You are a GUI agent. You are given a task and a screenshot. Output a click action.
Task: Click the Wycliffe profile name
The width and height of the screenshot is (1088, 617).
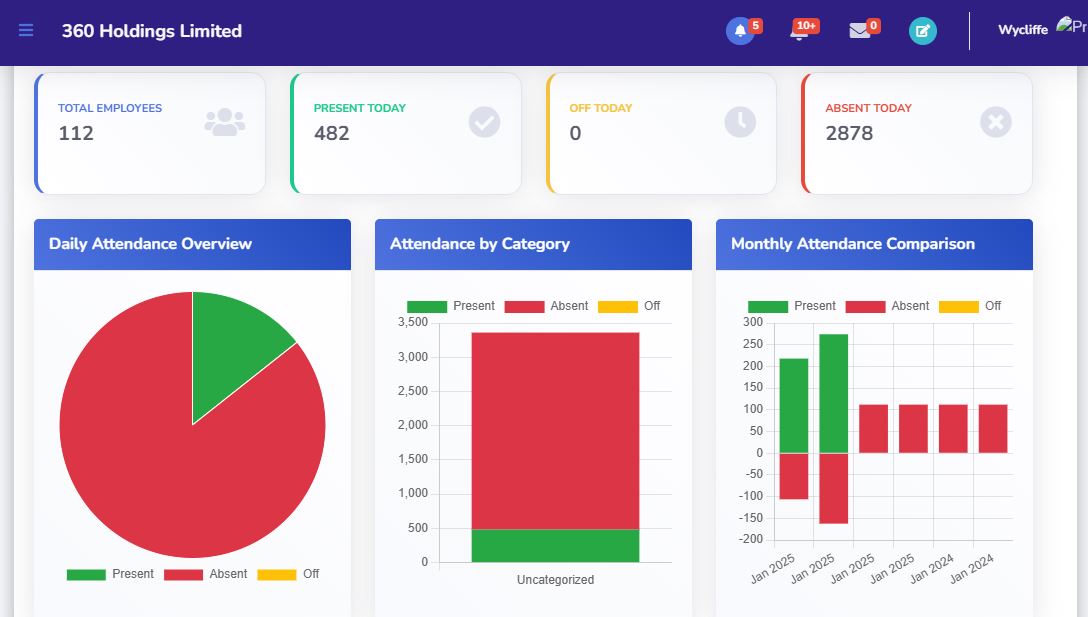1021,30
